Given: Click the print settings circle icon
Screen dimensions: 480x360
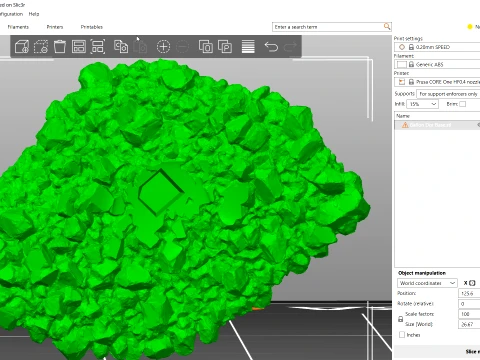Looking at the screenshot, I should (402, 47).
